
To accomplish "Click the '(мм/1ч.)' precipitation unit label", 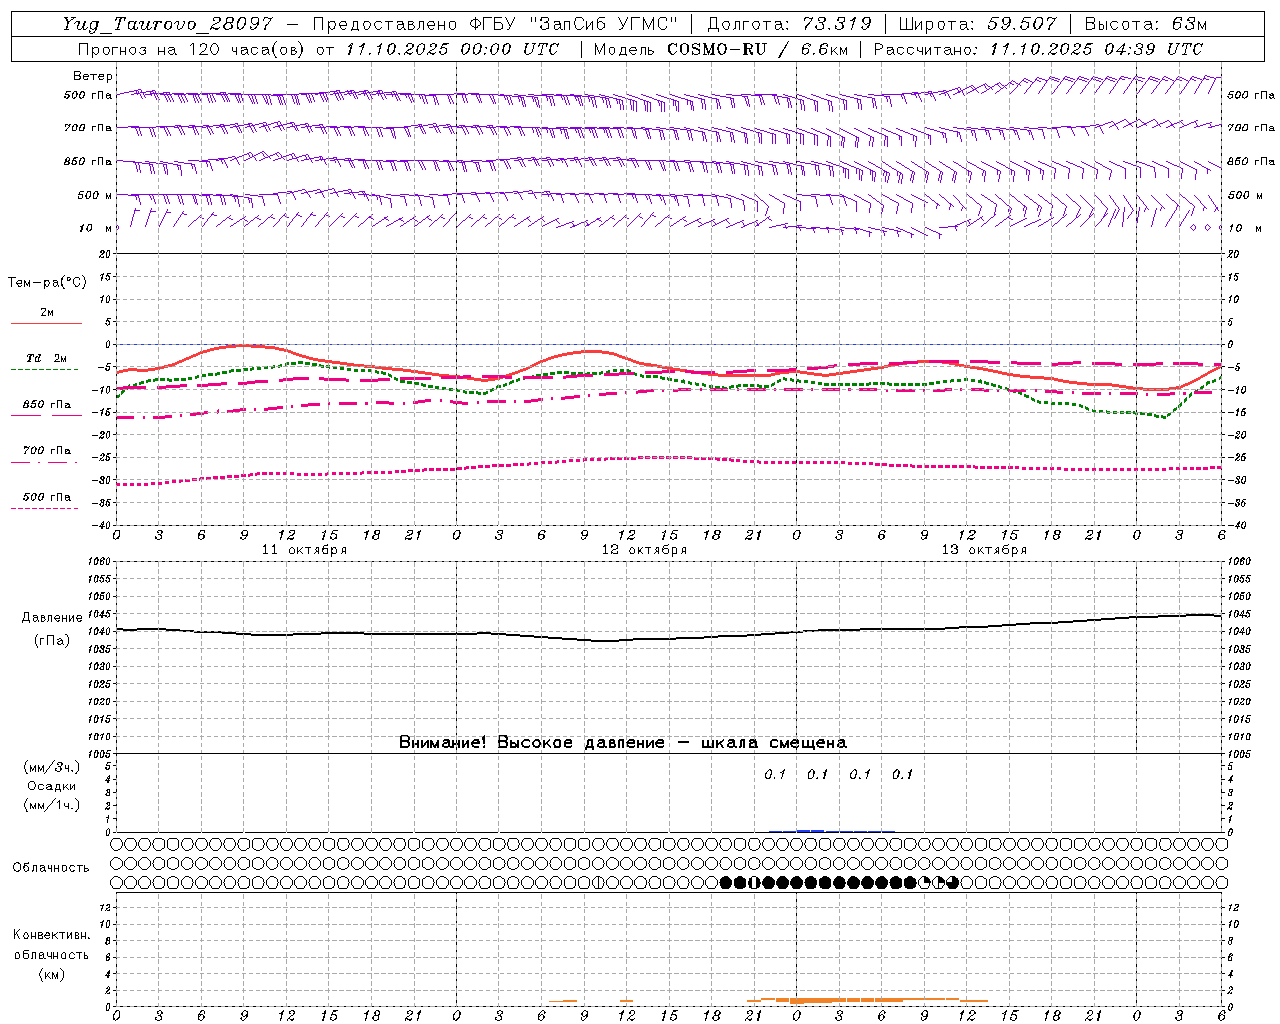I will [52, 805].
